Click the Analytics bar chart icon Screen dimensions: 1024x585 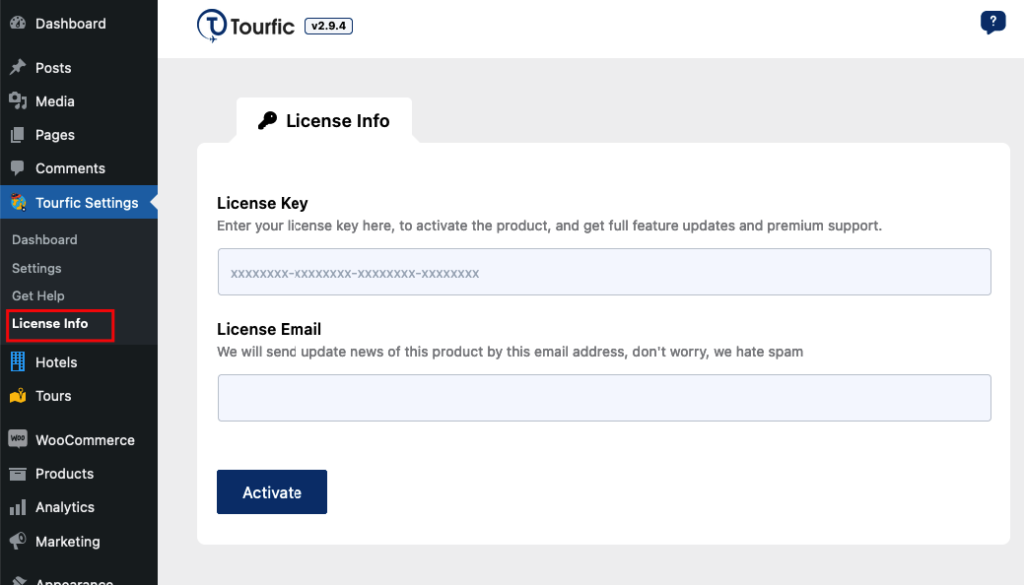coord(18,507)
